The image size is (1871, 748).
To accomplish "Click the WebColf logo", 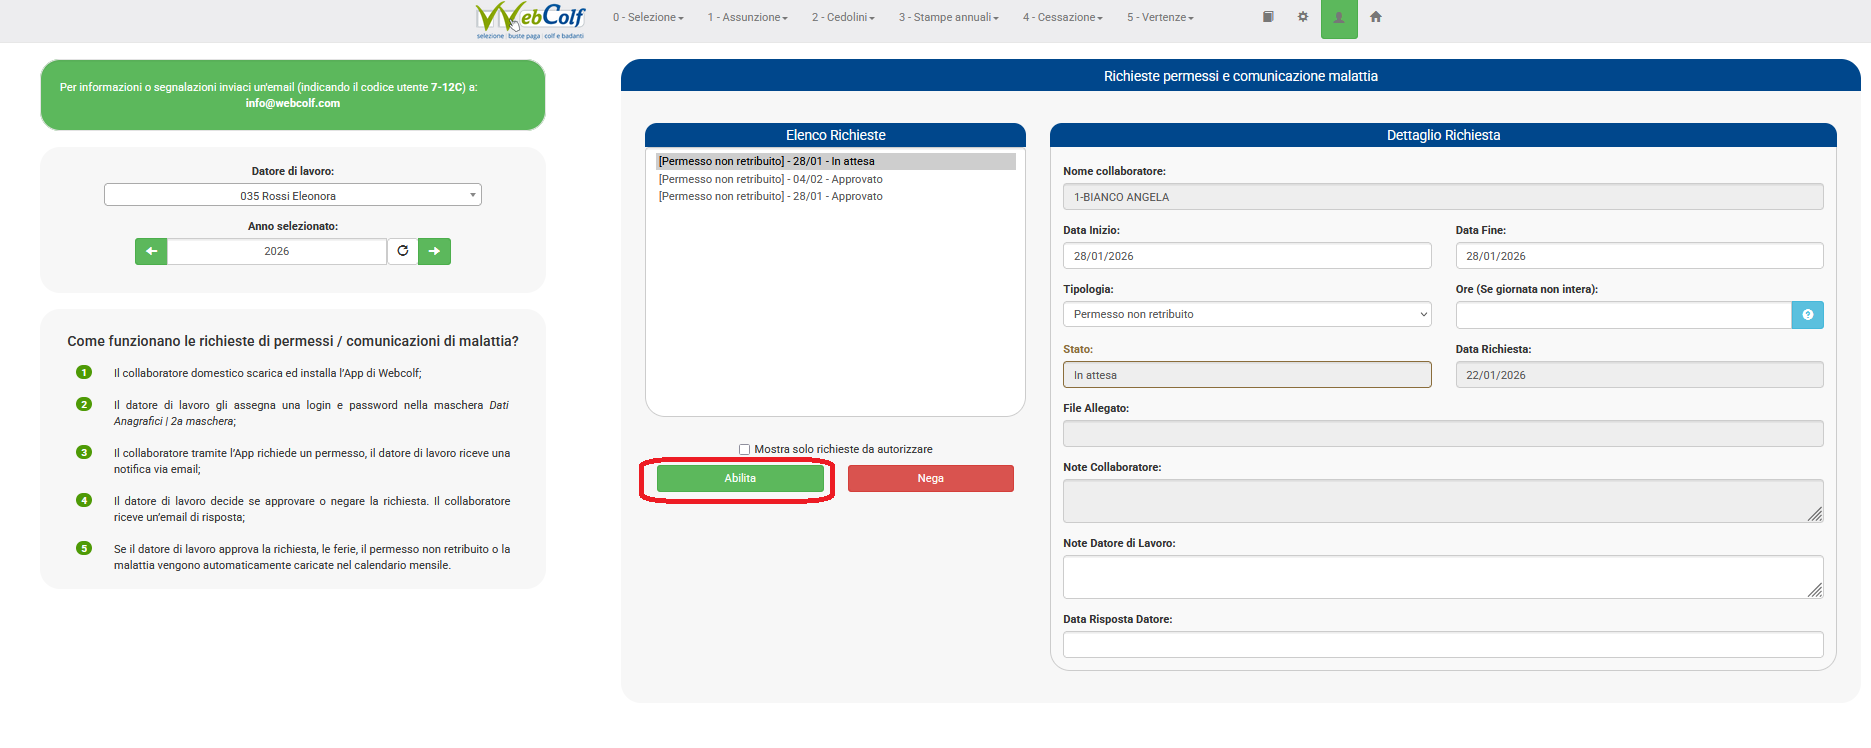I will 530,19.
